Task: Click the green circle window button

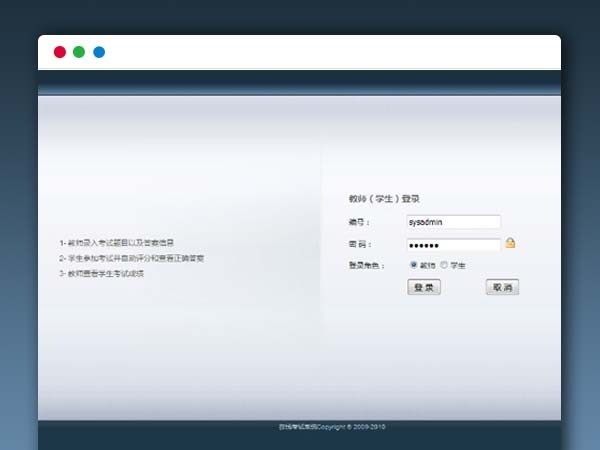Action: [79, 52]
